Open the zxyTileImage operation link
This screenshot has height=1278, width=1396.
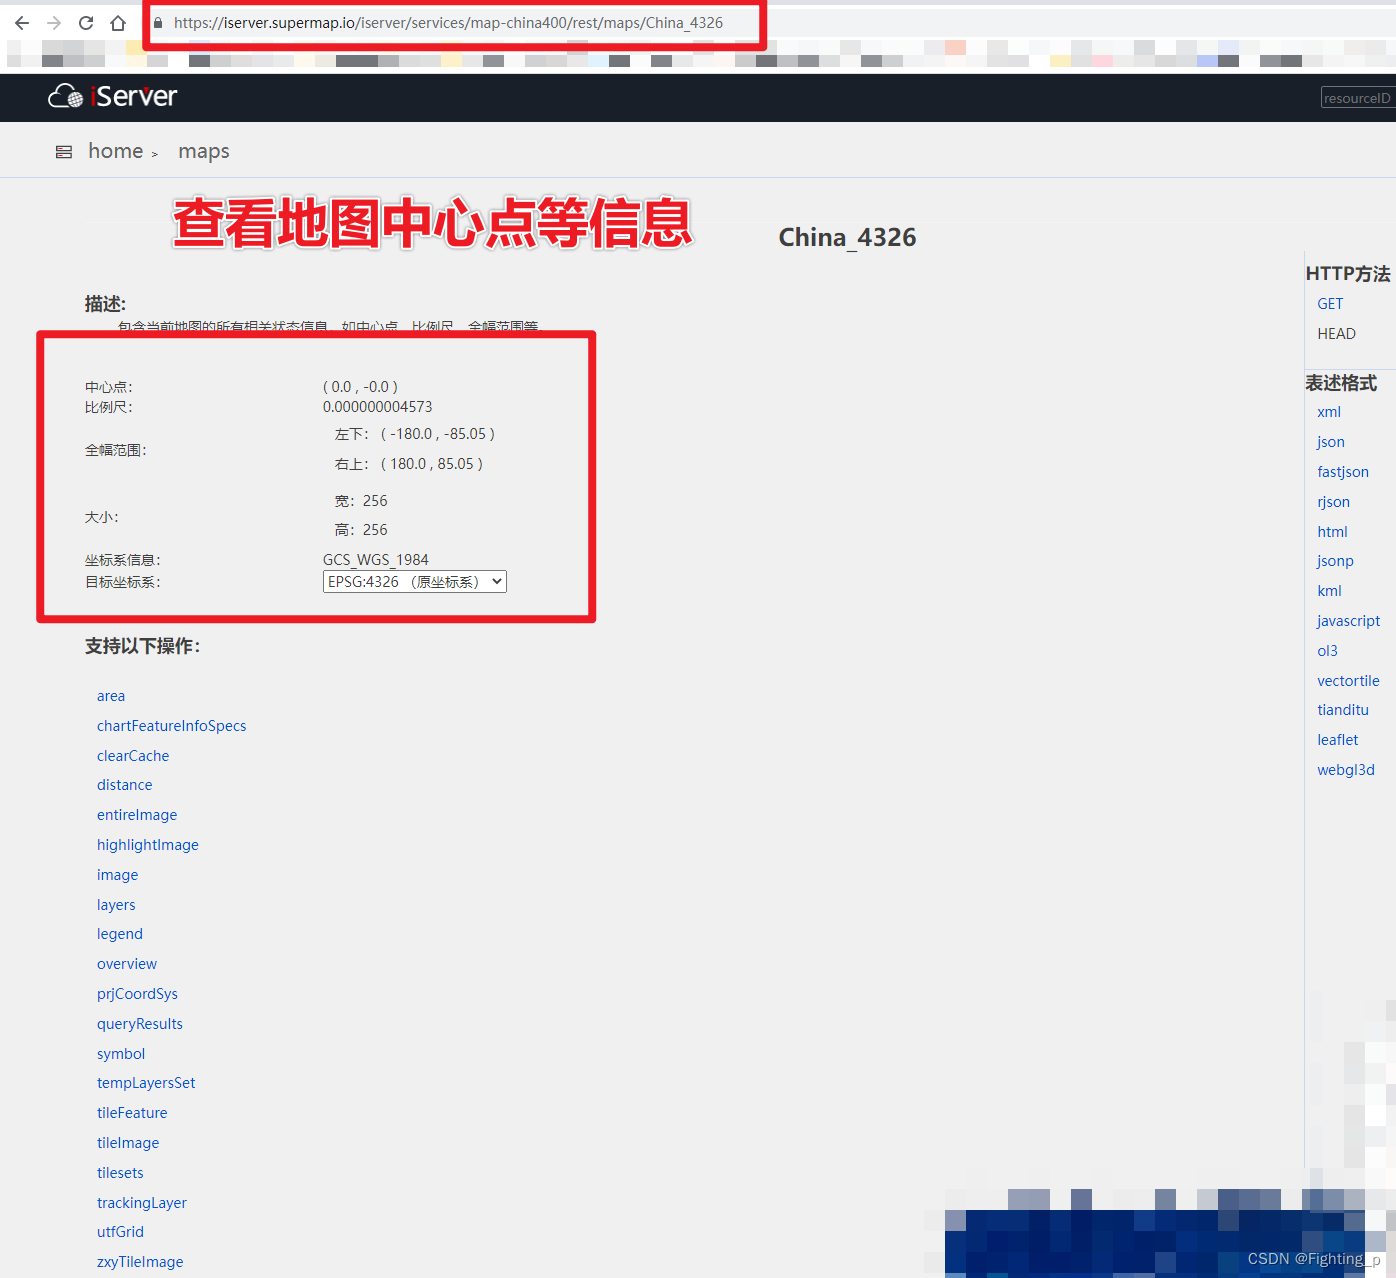[x=140, y=1262]
